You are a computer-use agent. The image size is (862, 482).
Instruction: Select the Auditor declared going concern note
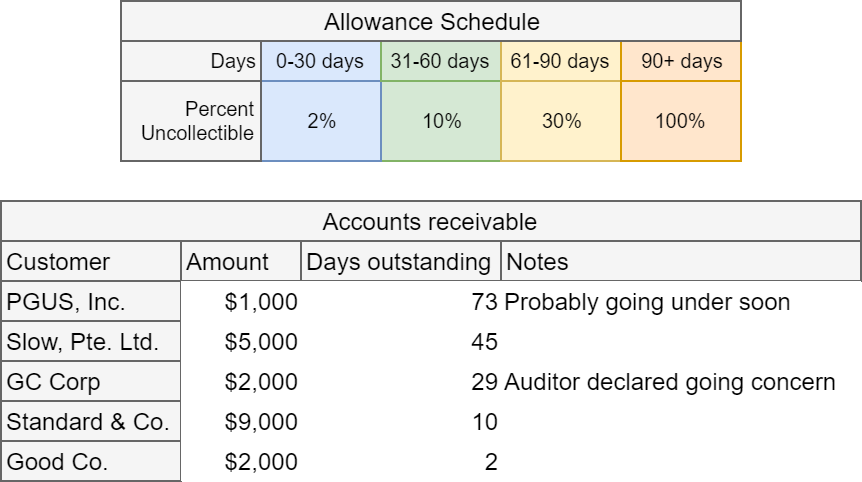(x=670, y=382)
